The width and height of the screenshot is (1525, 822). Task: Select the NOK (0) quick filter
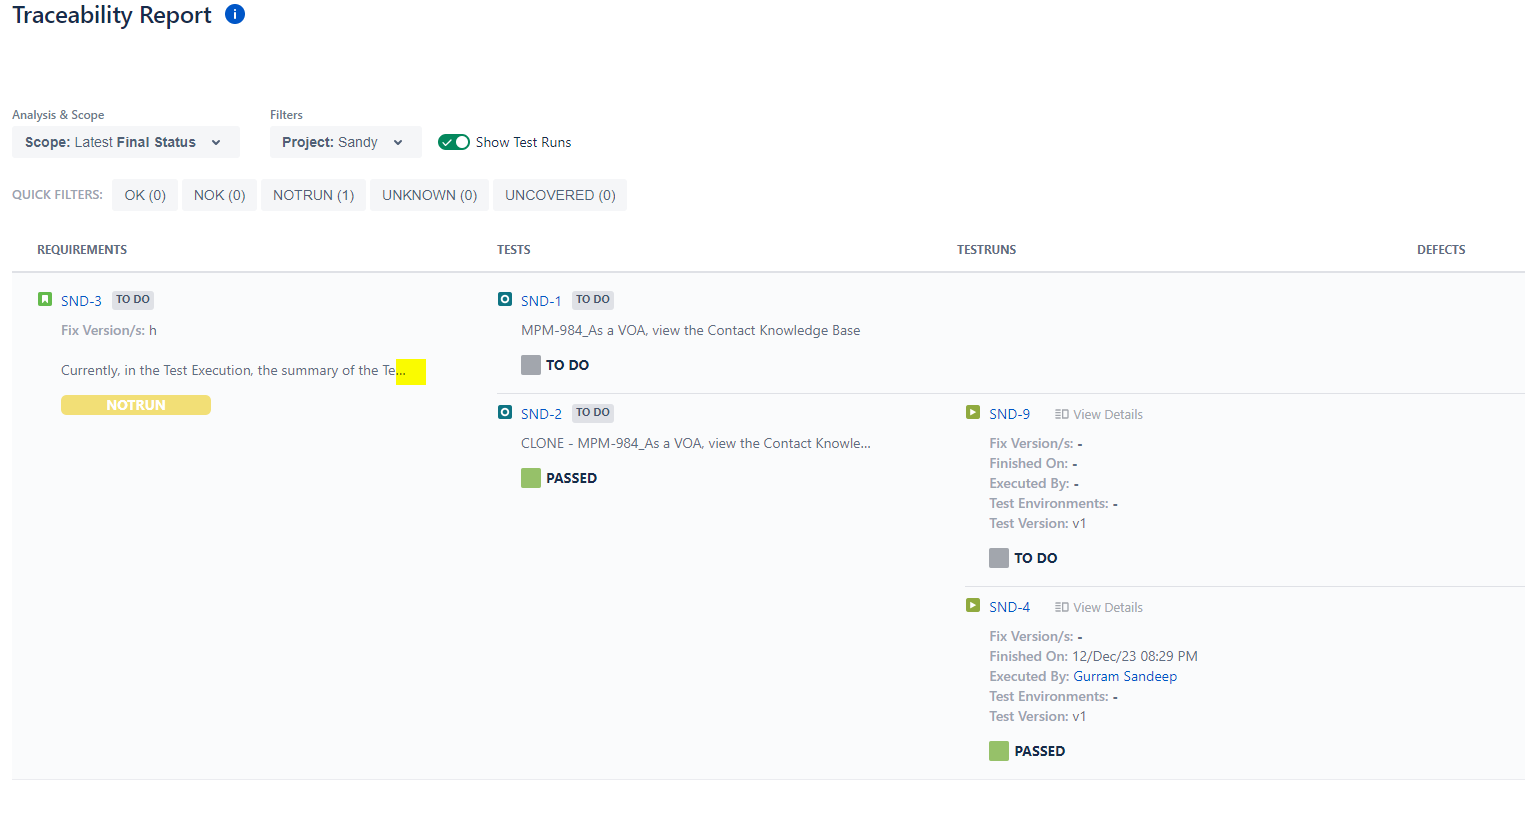pos(219,195)
